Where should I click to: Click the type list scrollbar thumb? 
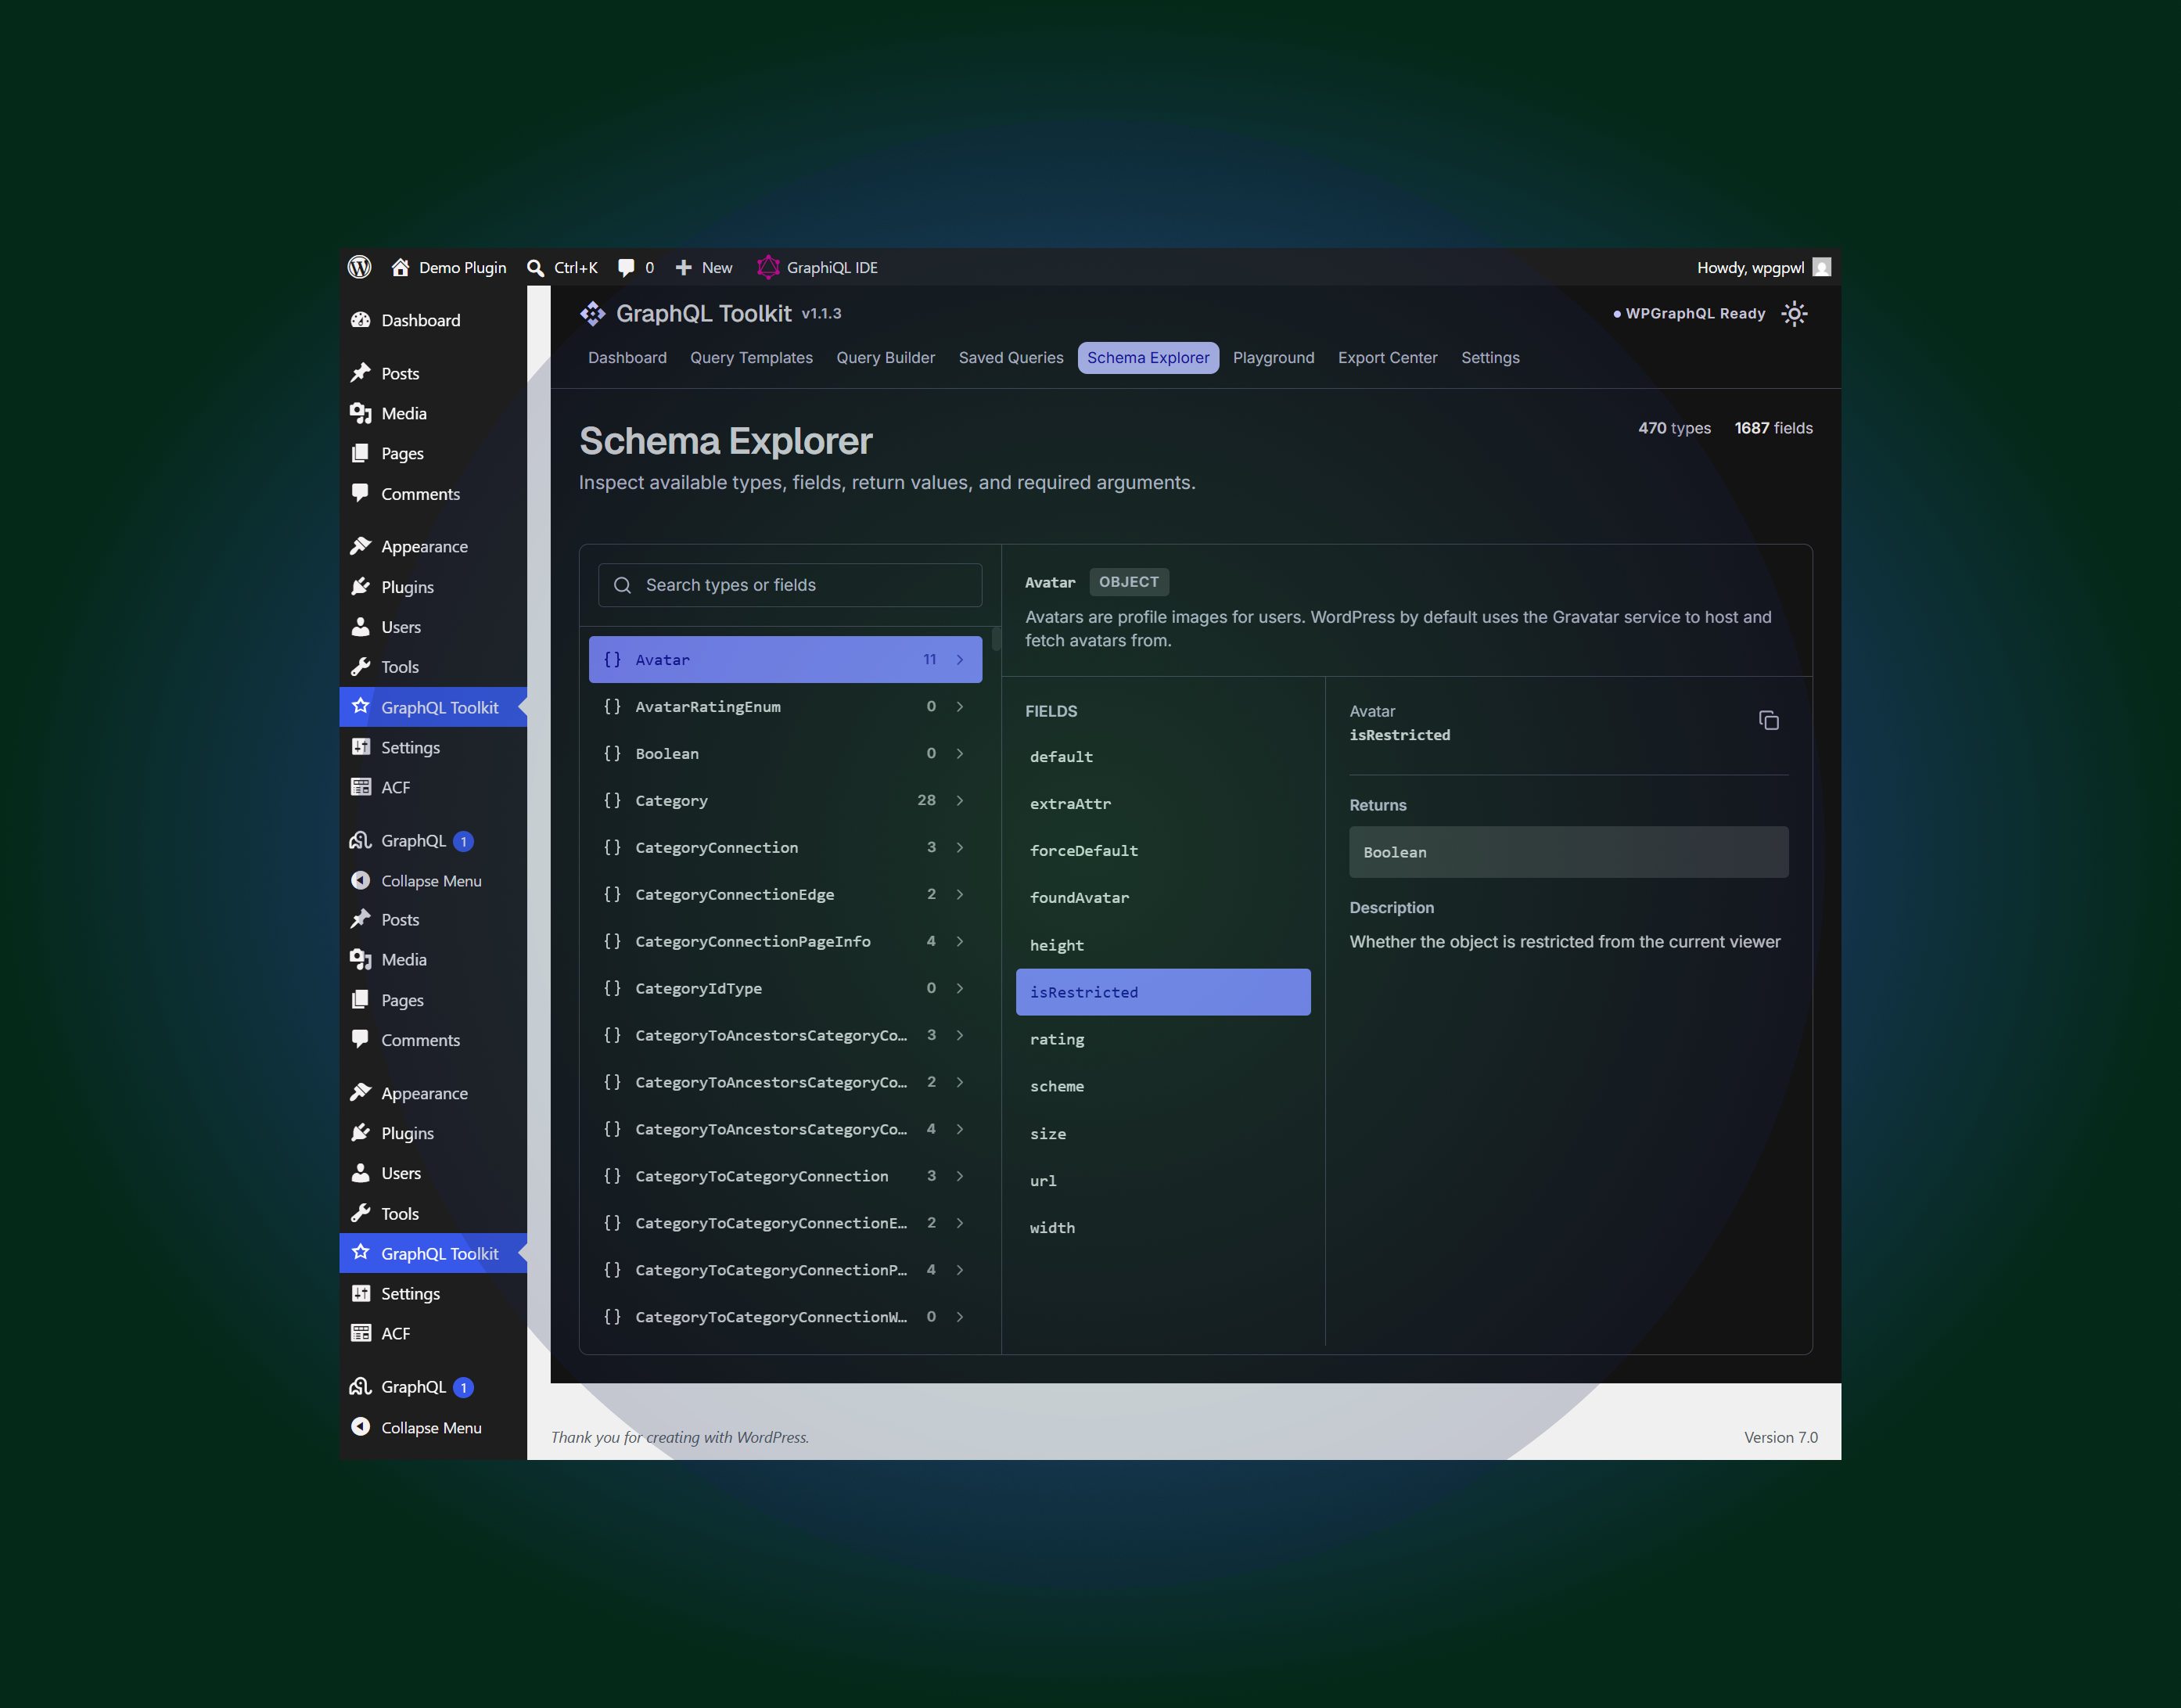(996, 639)
